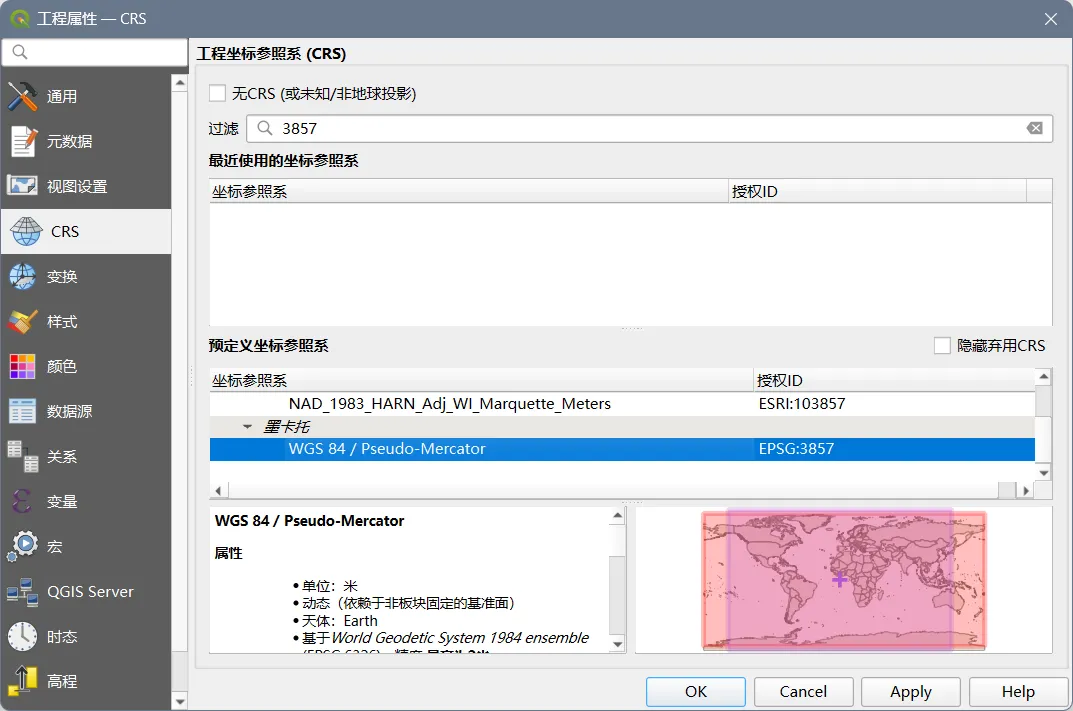This screenshot has width=1073, height=711.
Task: Click up arrow of predefined CRS list scrollbar
Action: point(1044,376)
